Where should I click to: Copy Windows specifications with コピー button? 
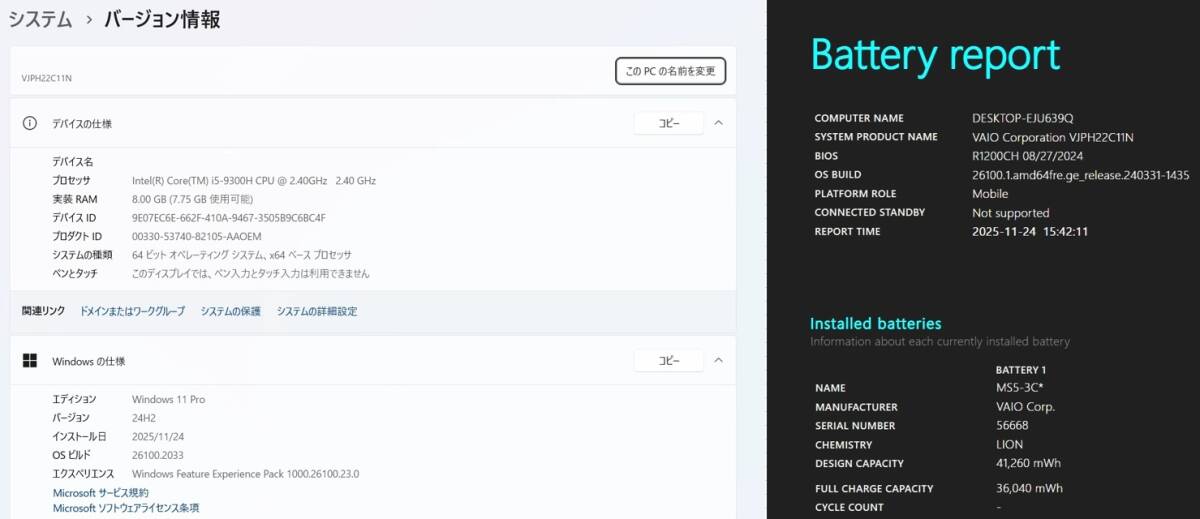tap(669, 361)
